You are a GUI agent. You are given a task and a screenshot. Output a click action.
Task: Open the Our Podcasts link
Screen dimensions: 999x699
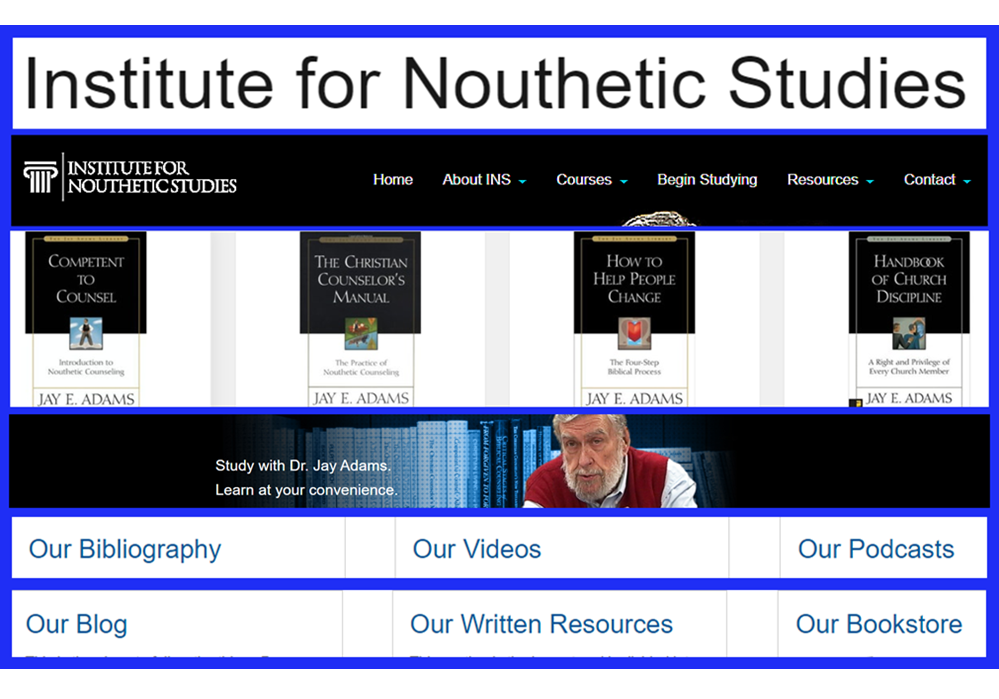(x=876, y=549)
